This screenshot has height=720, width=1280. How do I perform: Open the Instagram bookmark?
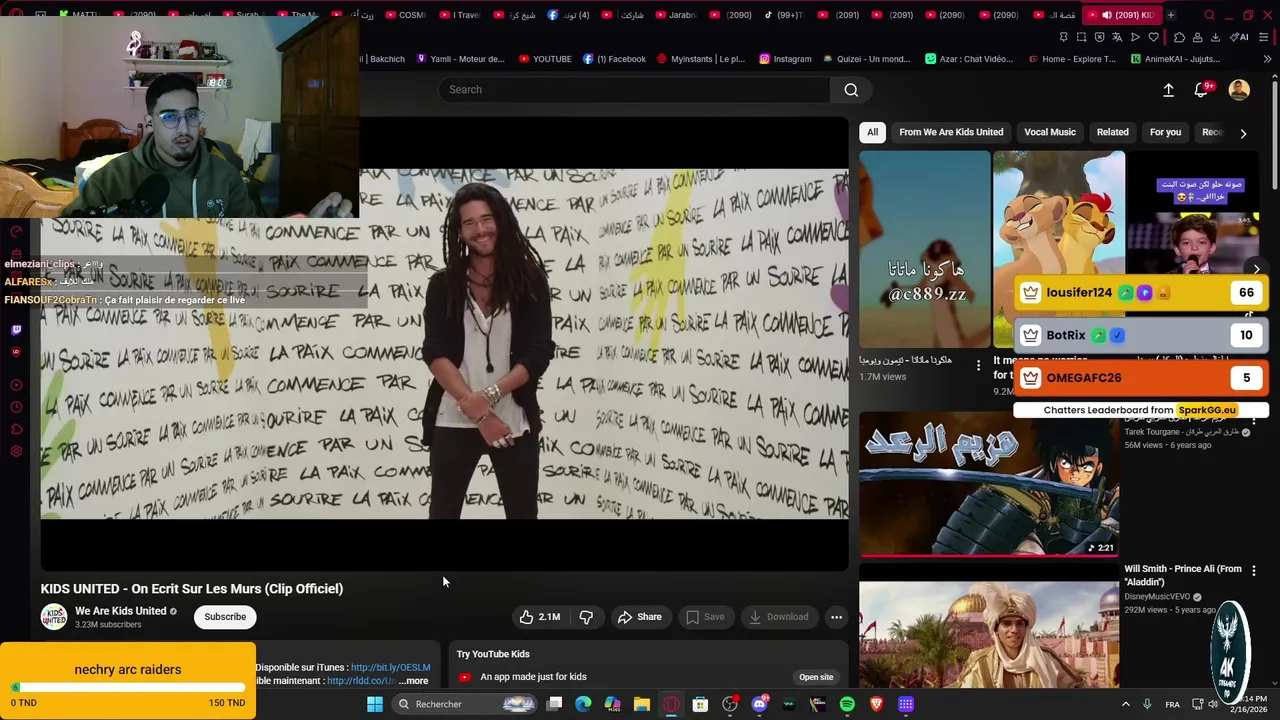(x=785, y=59)
